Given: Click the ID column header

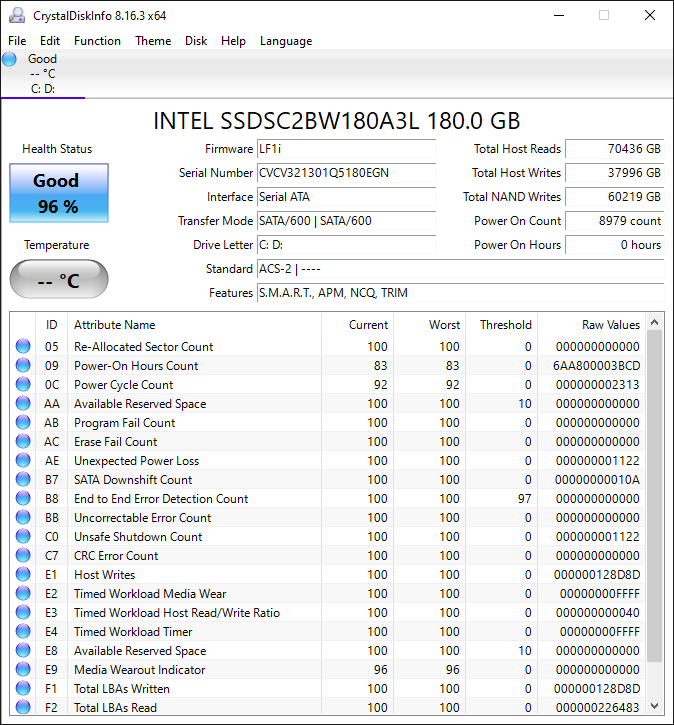Looking at the screenshot, I should (x=52, y=325).
